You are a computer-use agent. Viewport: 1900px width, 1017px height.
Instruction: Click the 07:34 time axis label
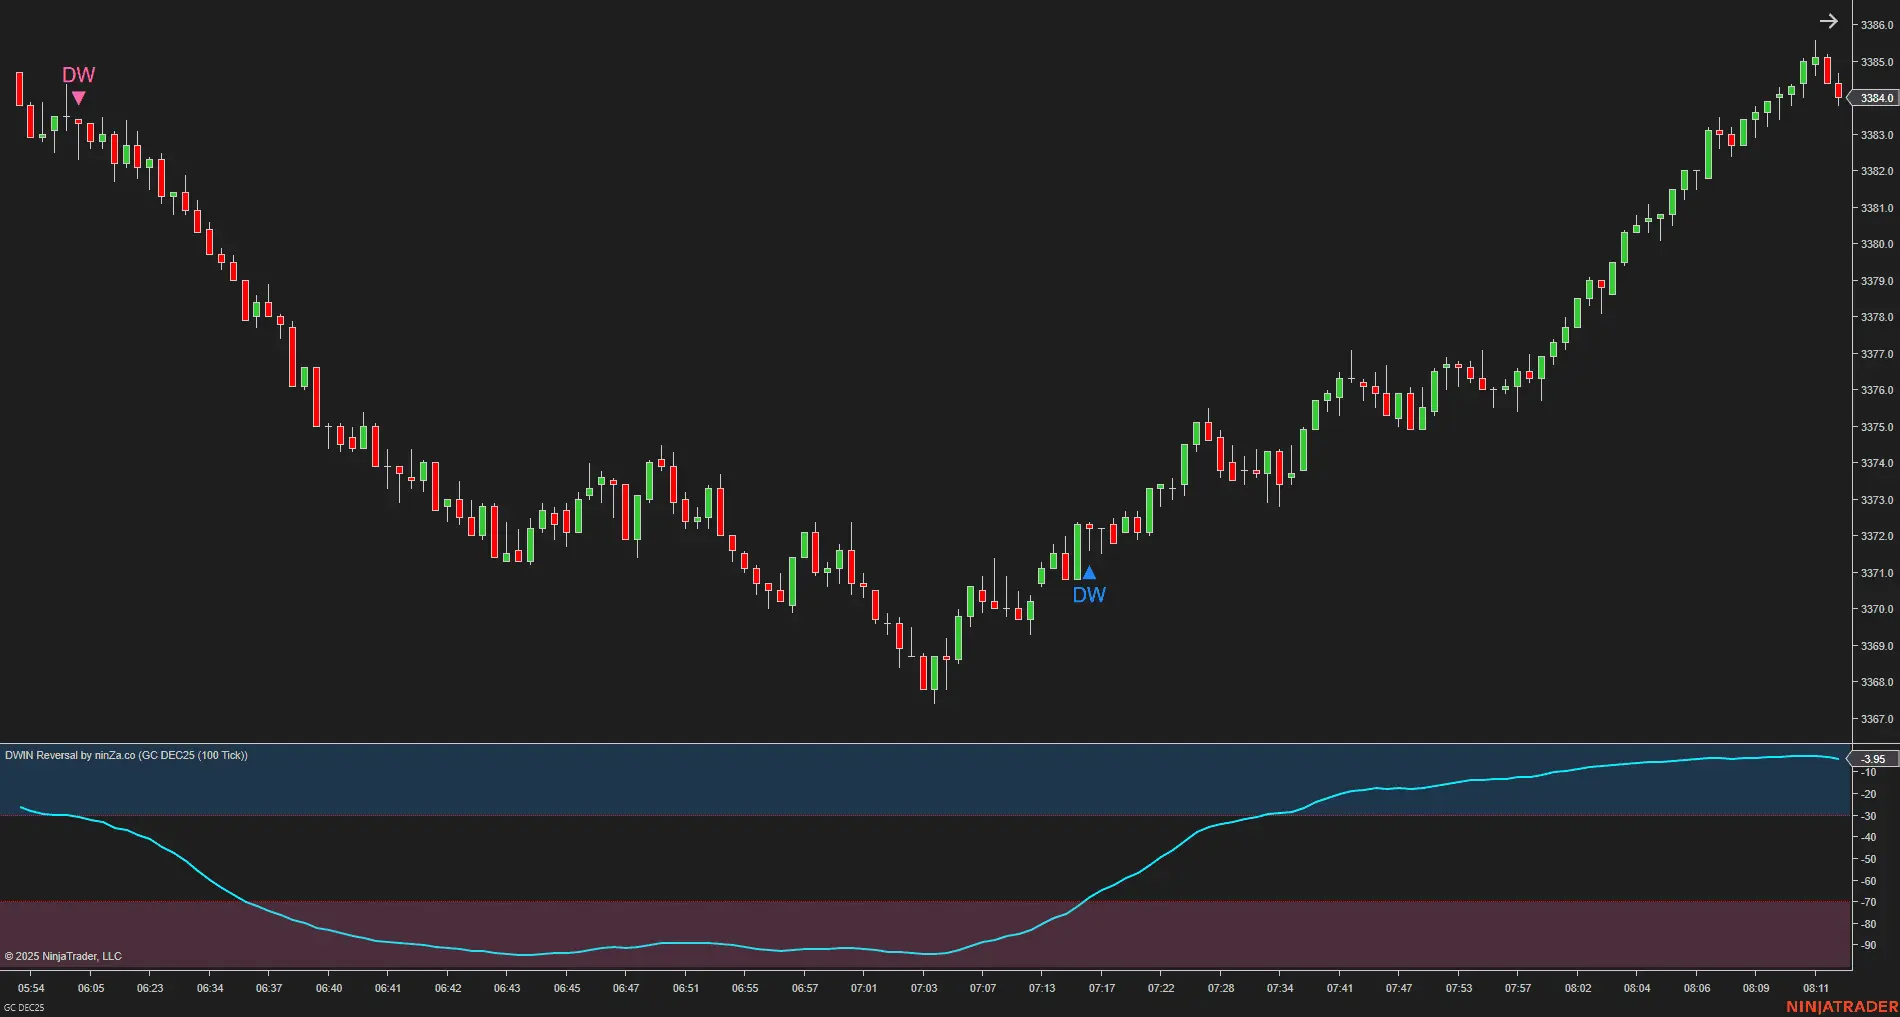tap(1280, 988)
